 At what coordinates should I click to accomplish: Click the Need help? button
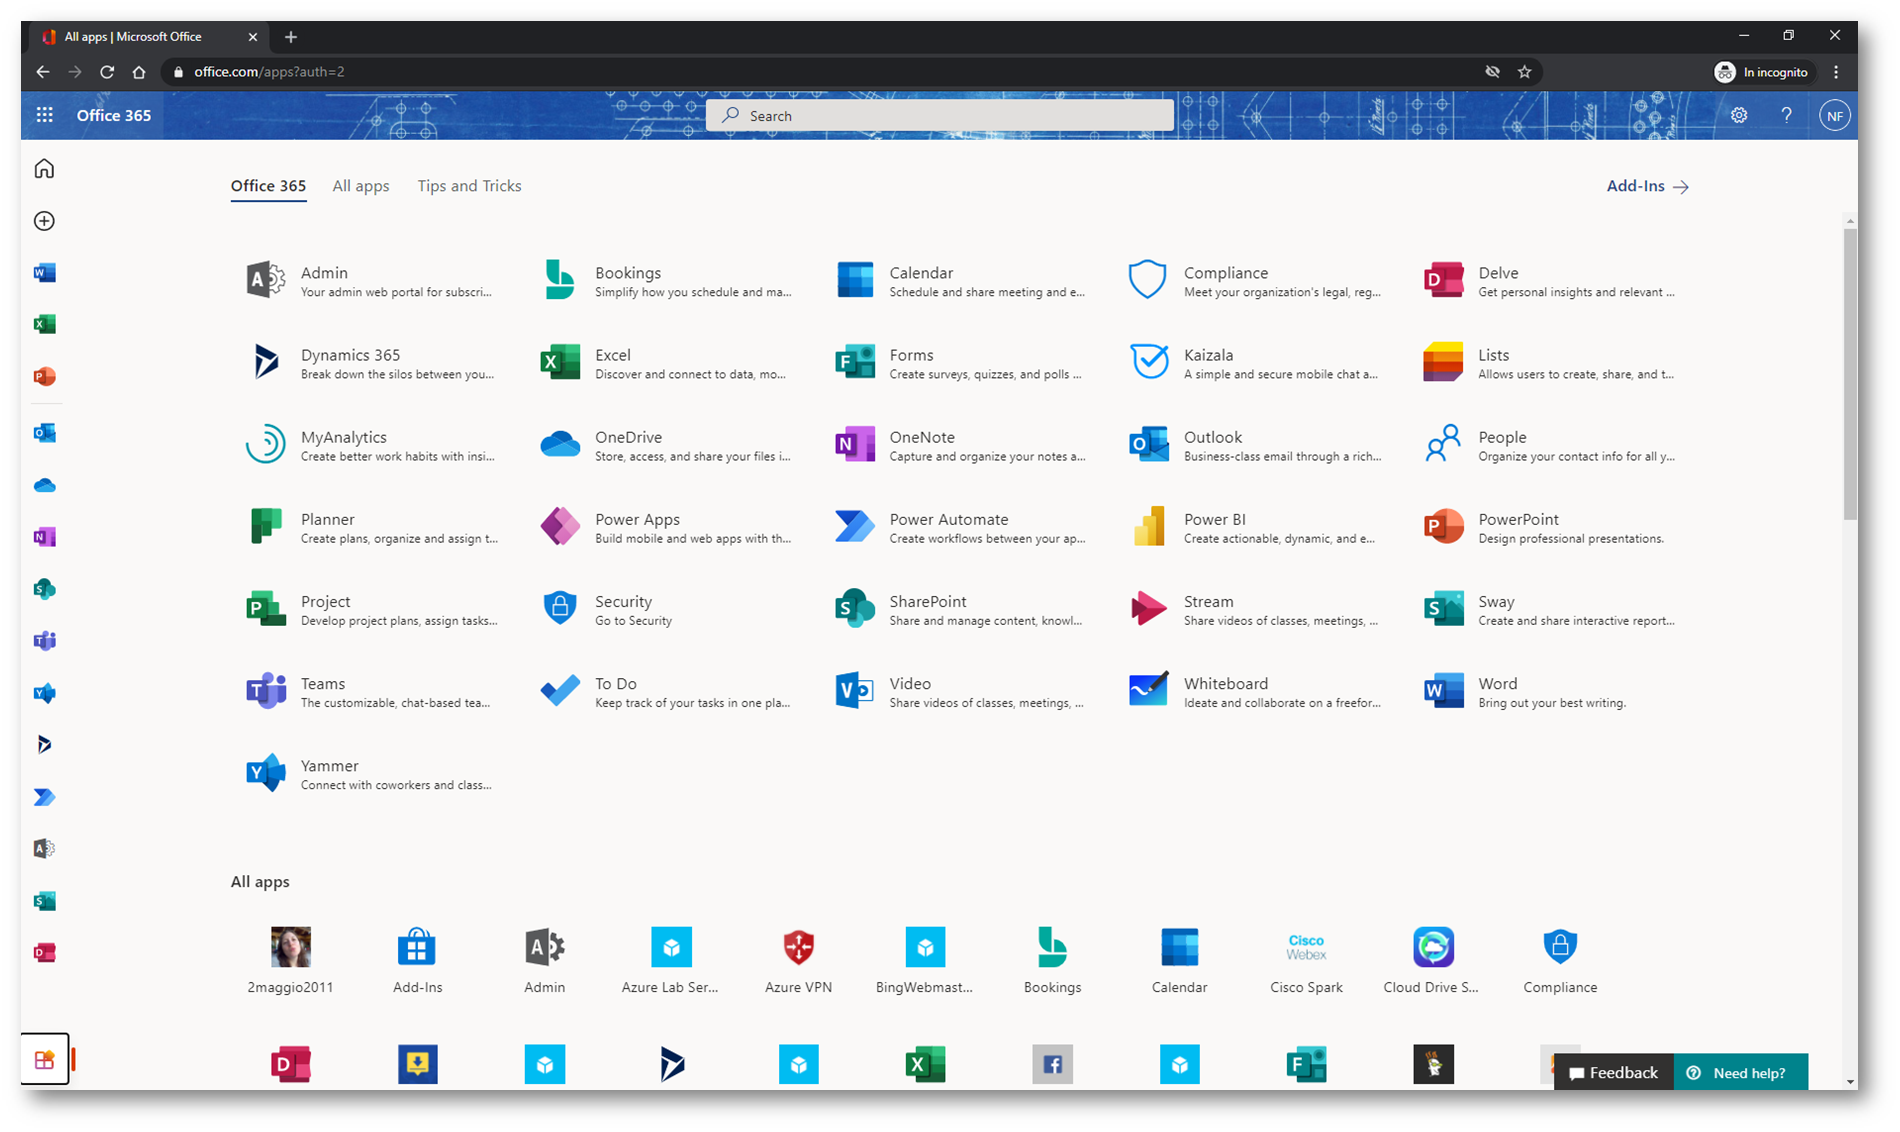pos(1740,1072)
